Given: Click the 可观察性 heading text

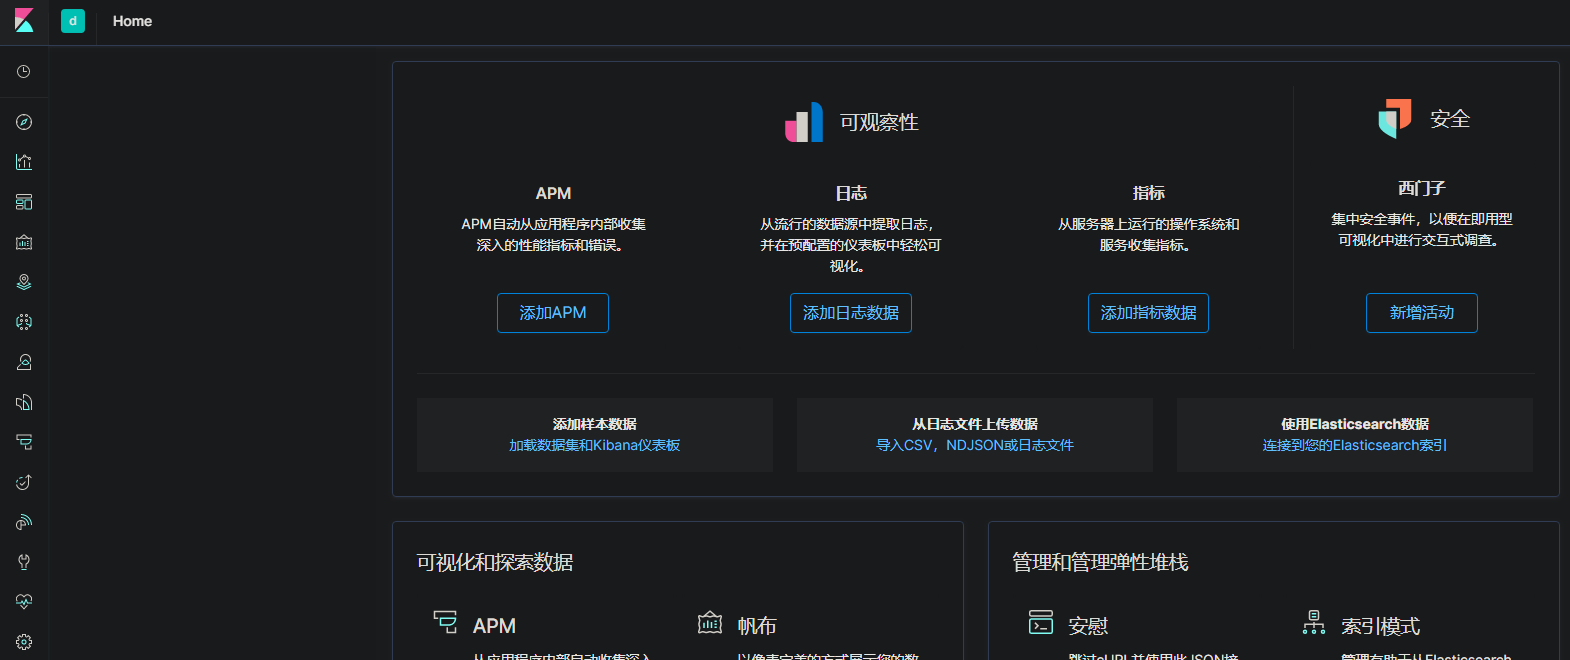Looking at the screenshot, I should [x=879, y=122].
